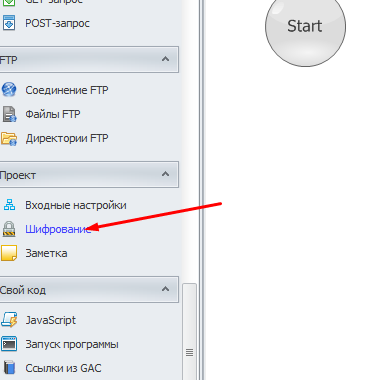Viewport: 365px width, 380px height.
Task: Select Директории FTP item text
Action: [x=67, y=138]
